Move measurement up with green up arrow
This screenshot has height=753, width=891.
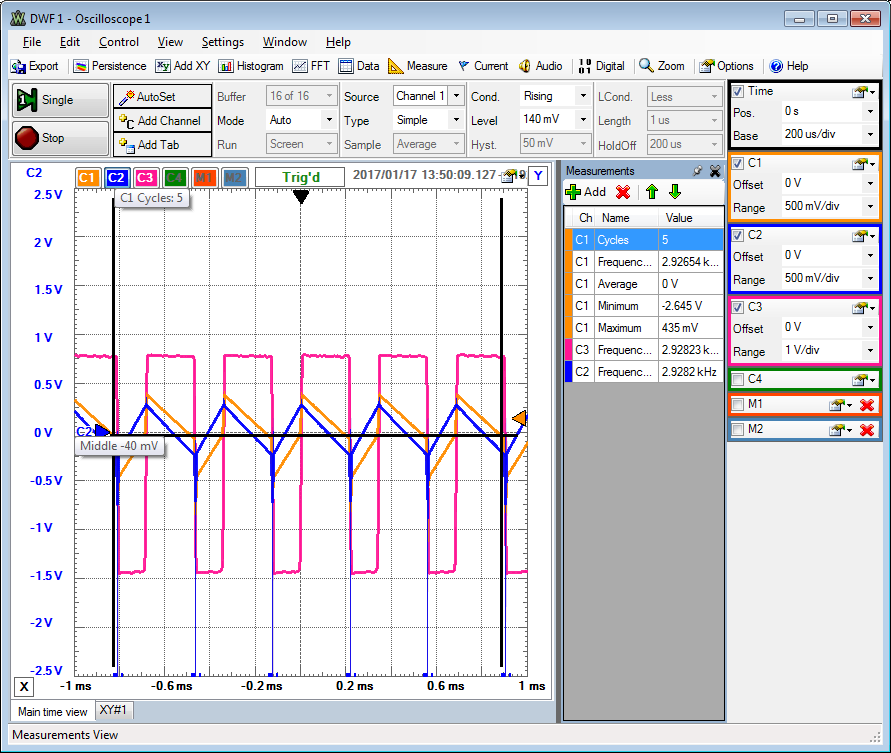click(650, 192)
